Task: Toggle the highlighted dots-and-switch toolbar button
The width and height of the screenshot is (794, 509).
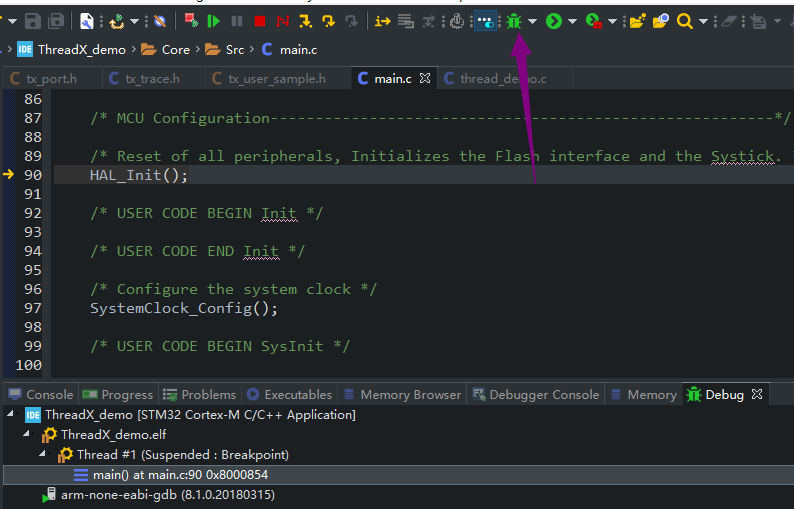Action: pos(485,21)
